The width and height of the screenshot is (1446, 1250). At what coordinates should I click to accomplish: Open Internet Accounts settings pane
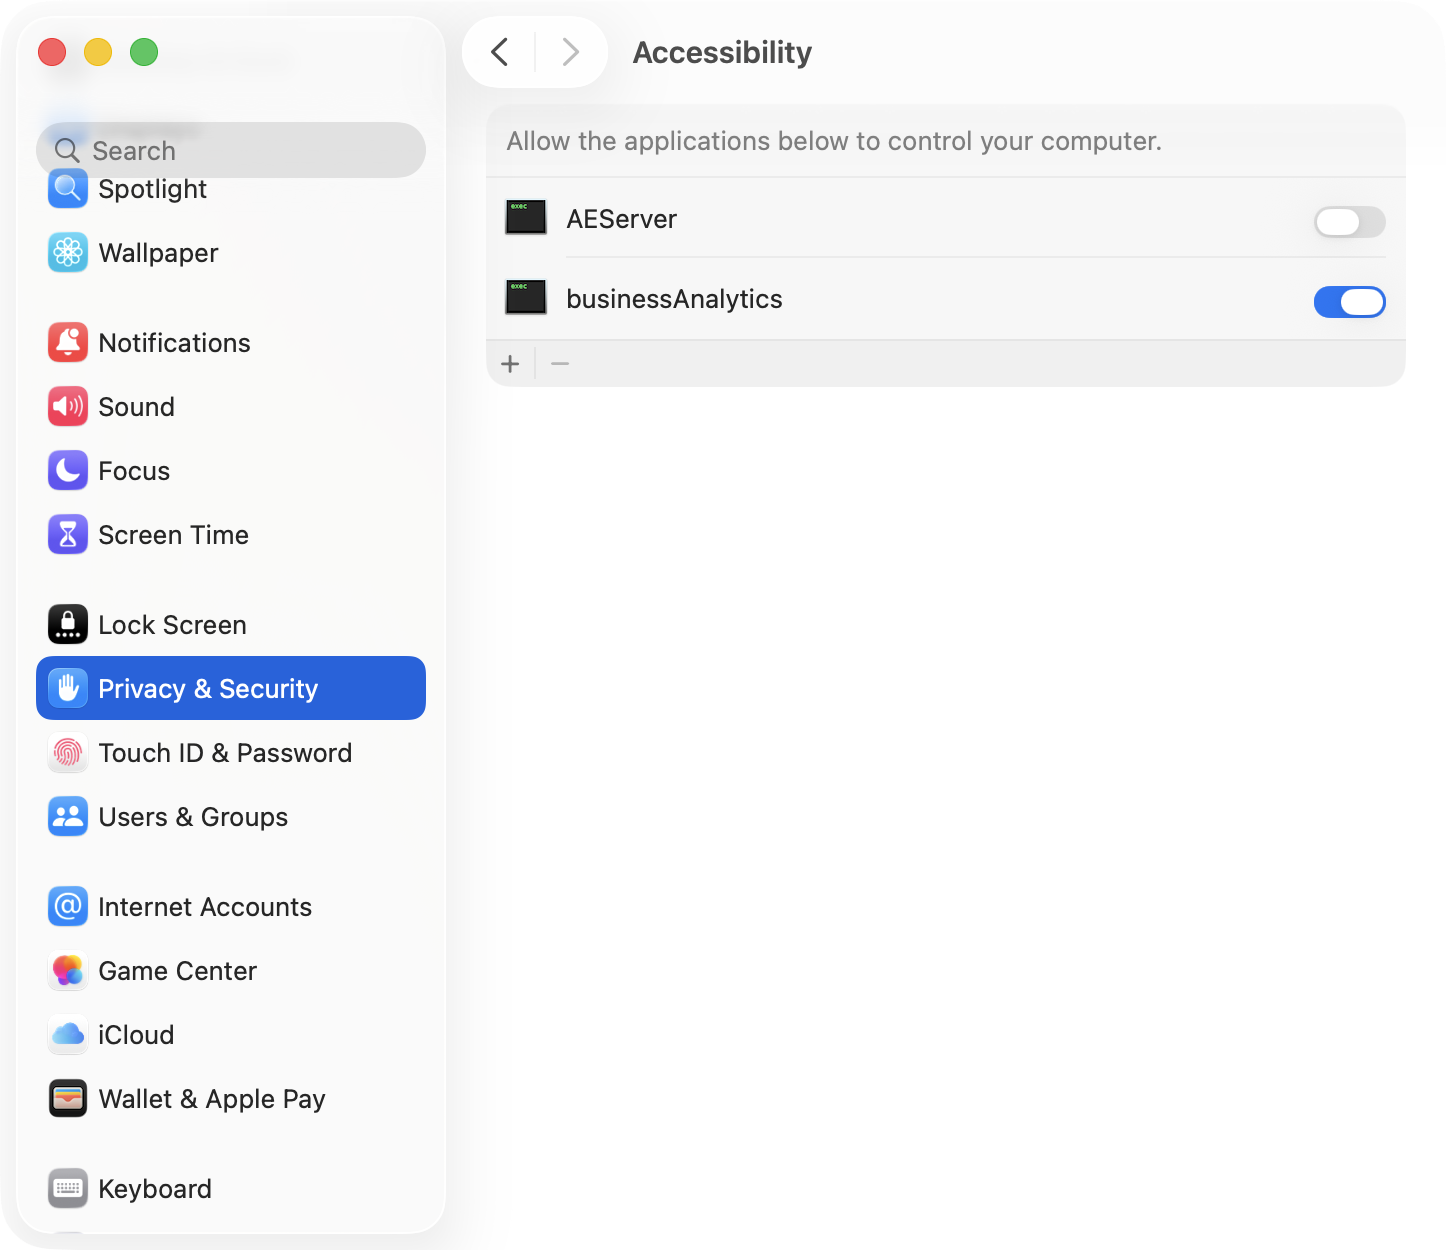[205, 907]
